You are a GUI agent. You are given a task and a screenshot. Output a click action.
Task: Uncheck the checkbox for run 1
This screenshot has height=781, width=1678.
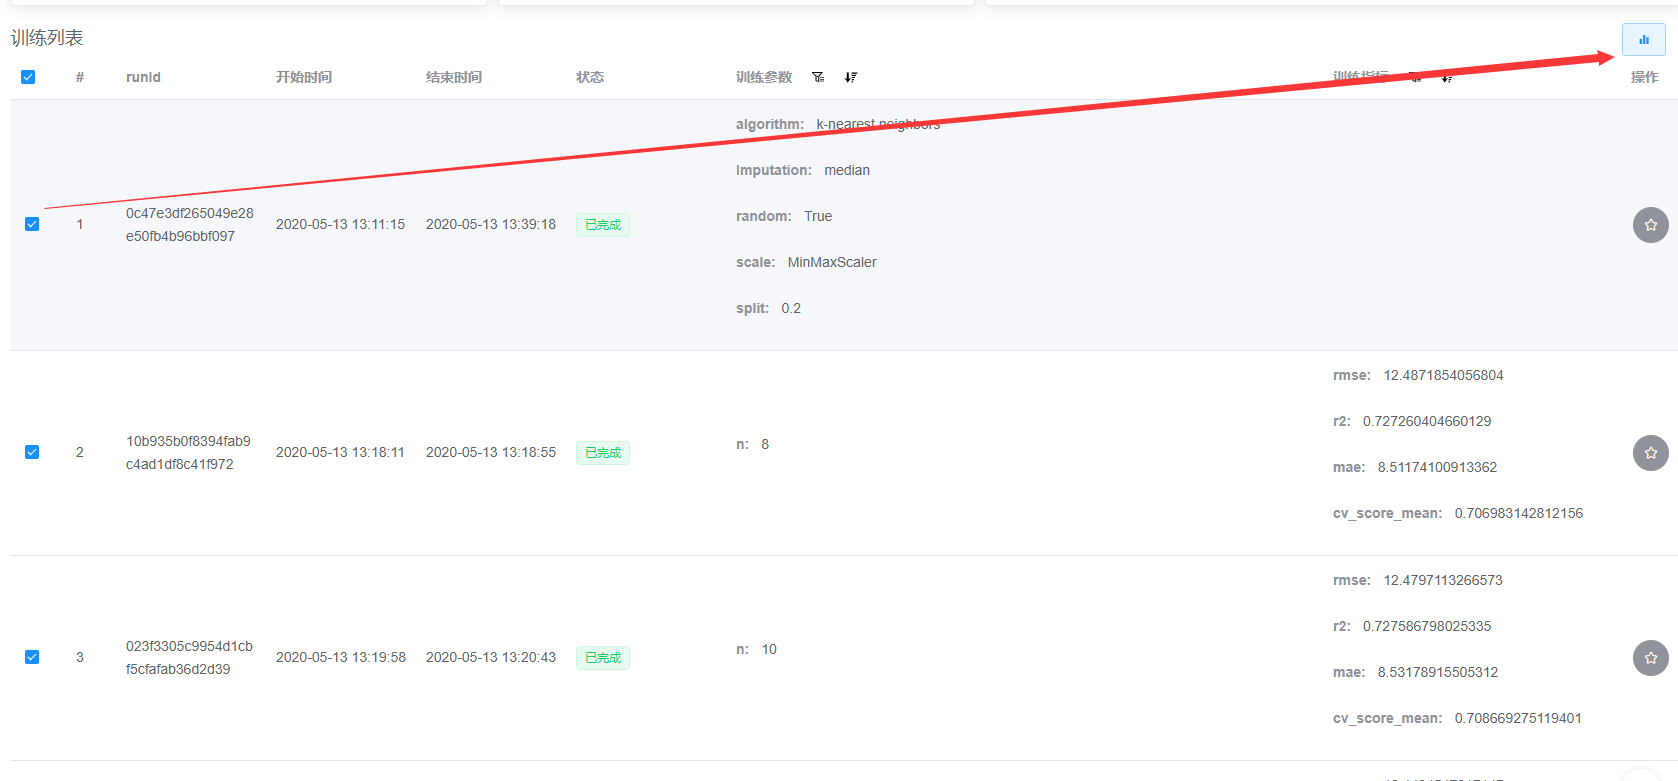point(32,224)
